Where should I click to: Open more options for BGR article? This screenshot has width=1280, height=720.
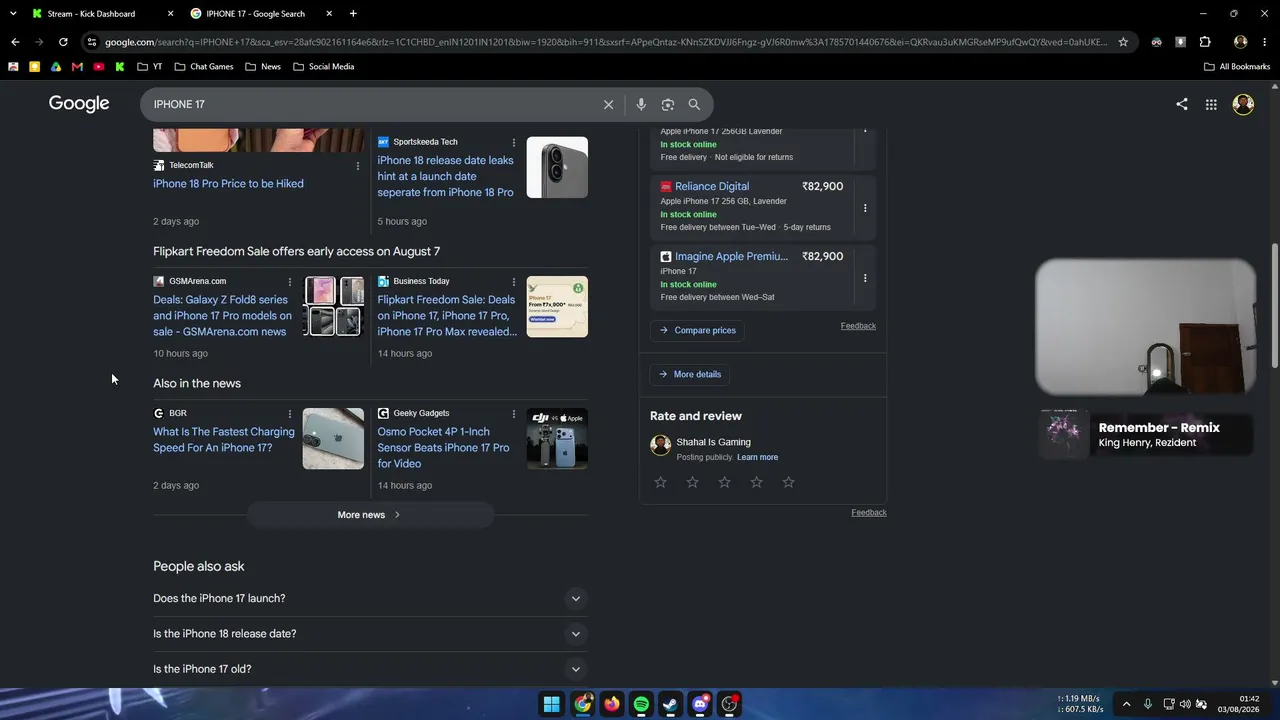pyautogui.click(x=290, y=414)
